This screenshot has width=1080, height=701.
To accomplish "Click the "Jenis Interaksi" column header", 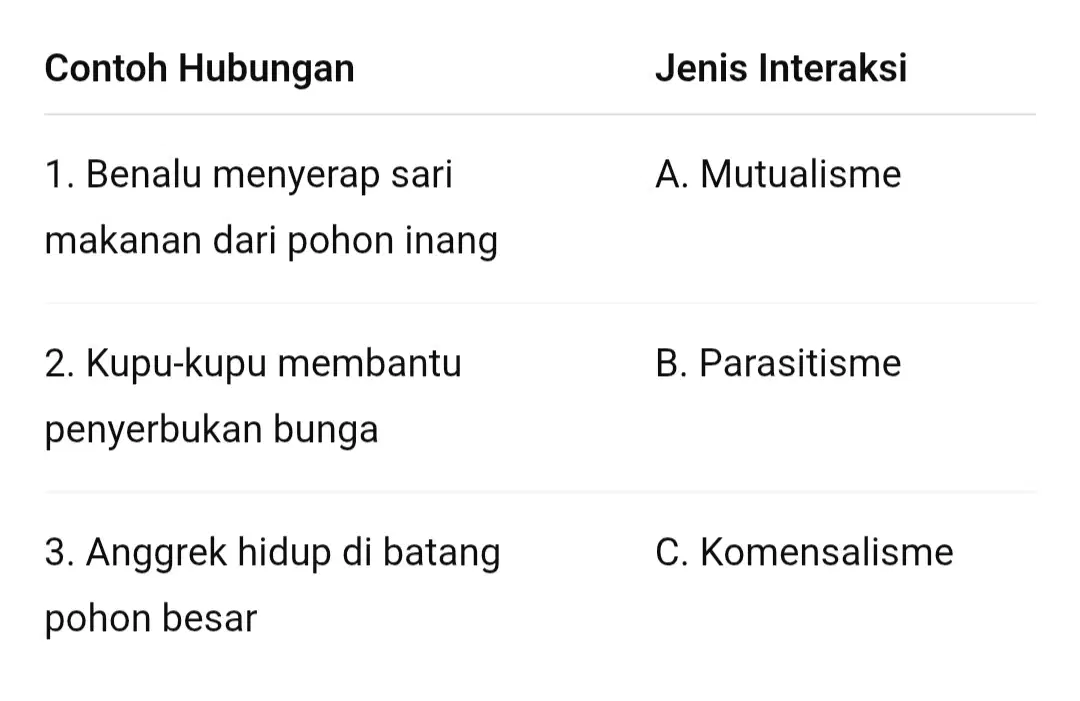I will pos(781,68).
